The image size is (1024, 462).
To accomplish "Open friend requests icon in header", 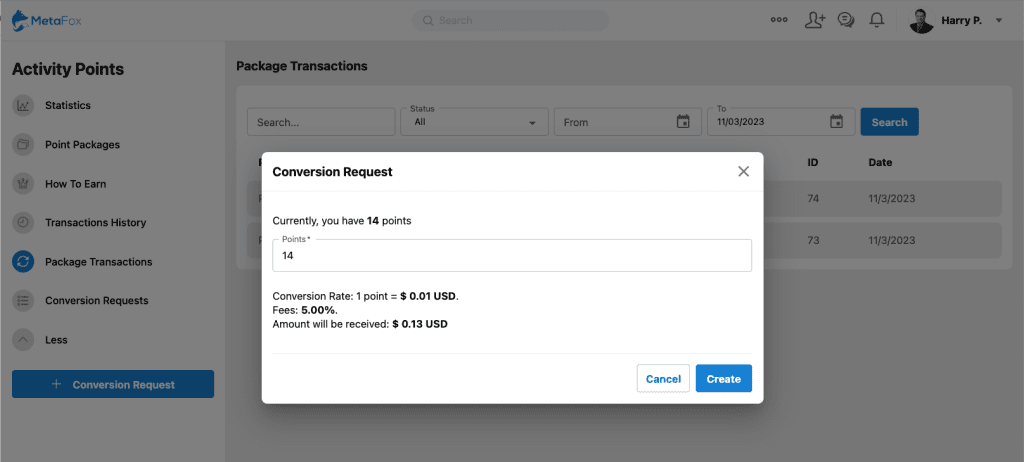I will (x=814, y=20).
